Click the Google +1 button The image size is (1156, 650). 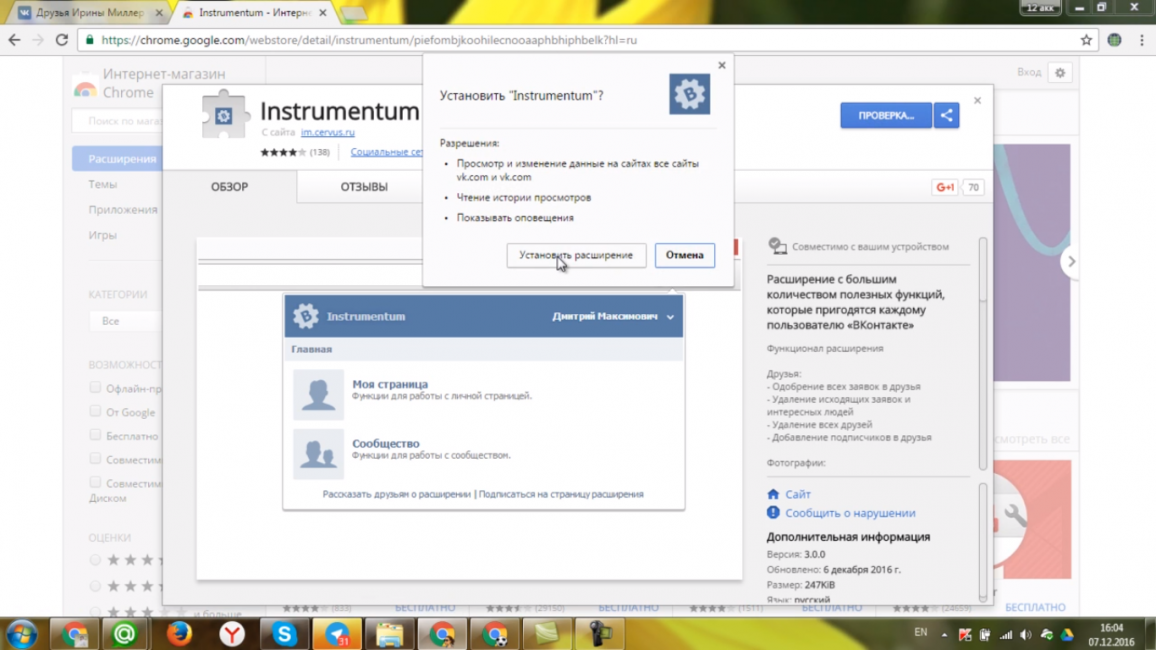[944, 187]
